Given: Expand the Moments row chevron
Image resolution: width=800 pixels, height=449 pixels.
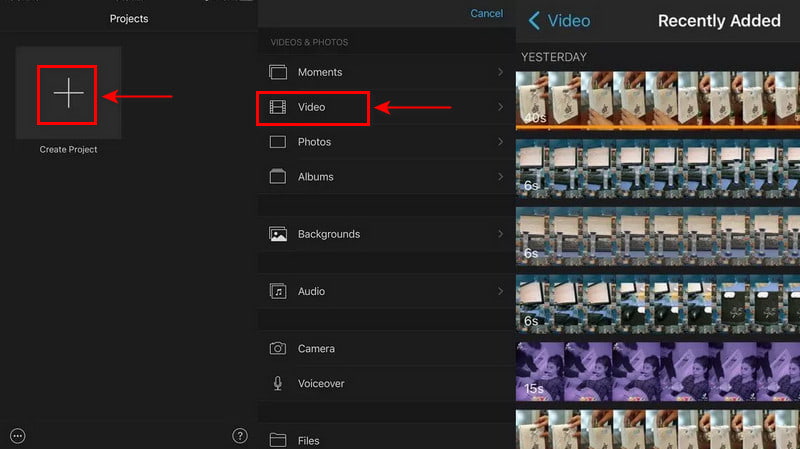Looking at the screenshot, I should 500,72.
